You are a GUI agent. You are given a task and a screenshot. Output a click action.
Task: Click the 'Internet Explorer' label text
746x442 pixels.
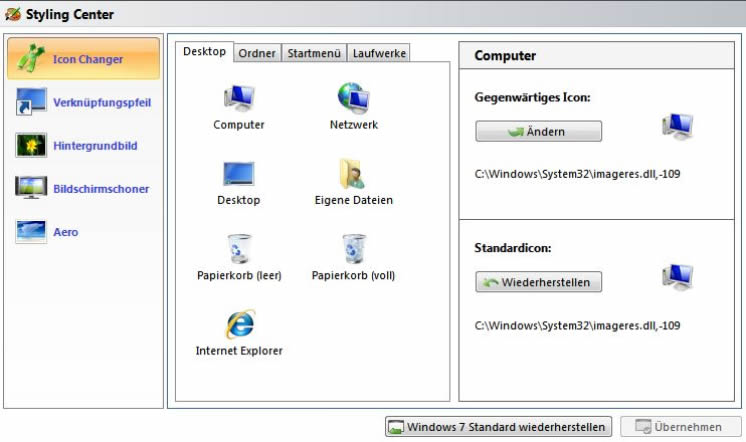[239, 351]
